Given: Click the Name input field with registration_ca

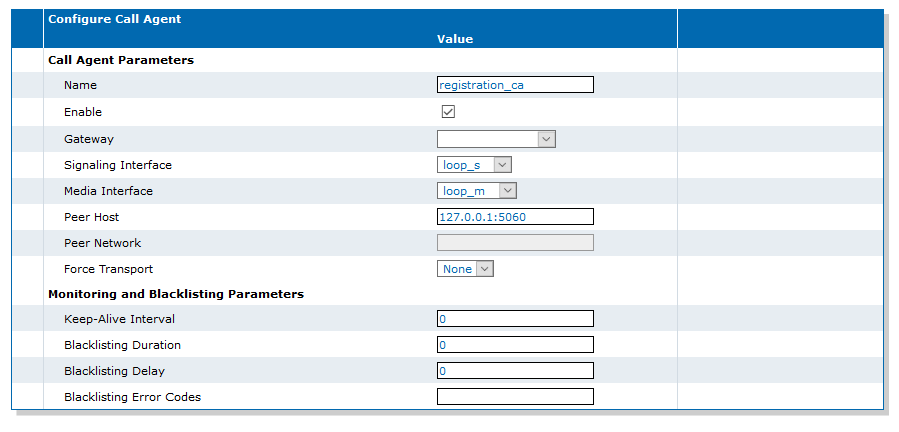Looking at the screenshot, I should pyautogui.click(x=515, y=85).
